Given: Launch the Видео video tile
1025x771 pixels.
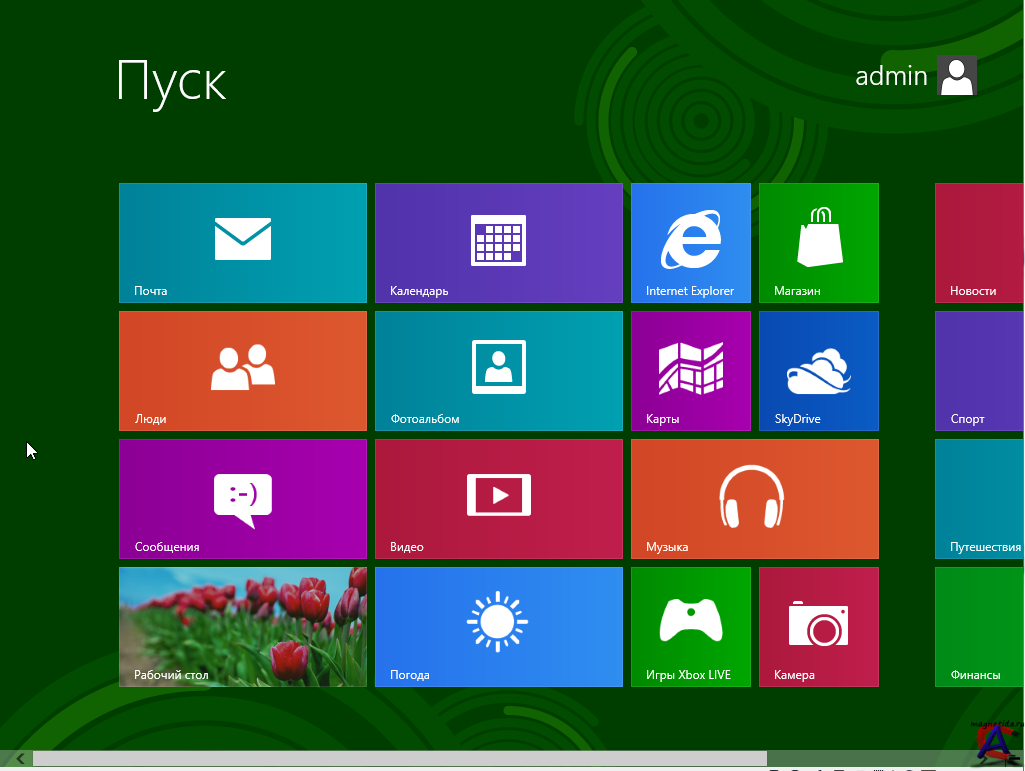Looking at the screenshot, I should click(498, 498).
